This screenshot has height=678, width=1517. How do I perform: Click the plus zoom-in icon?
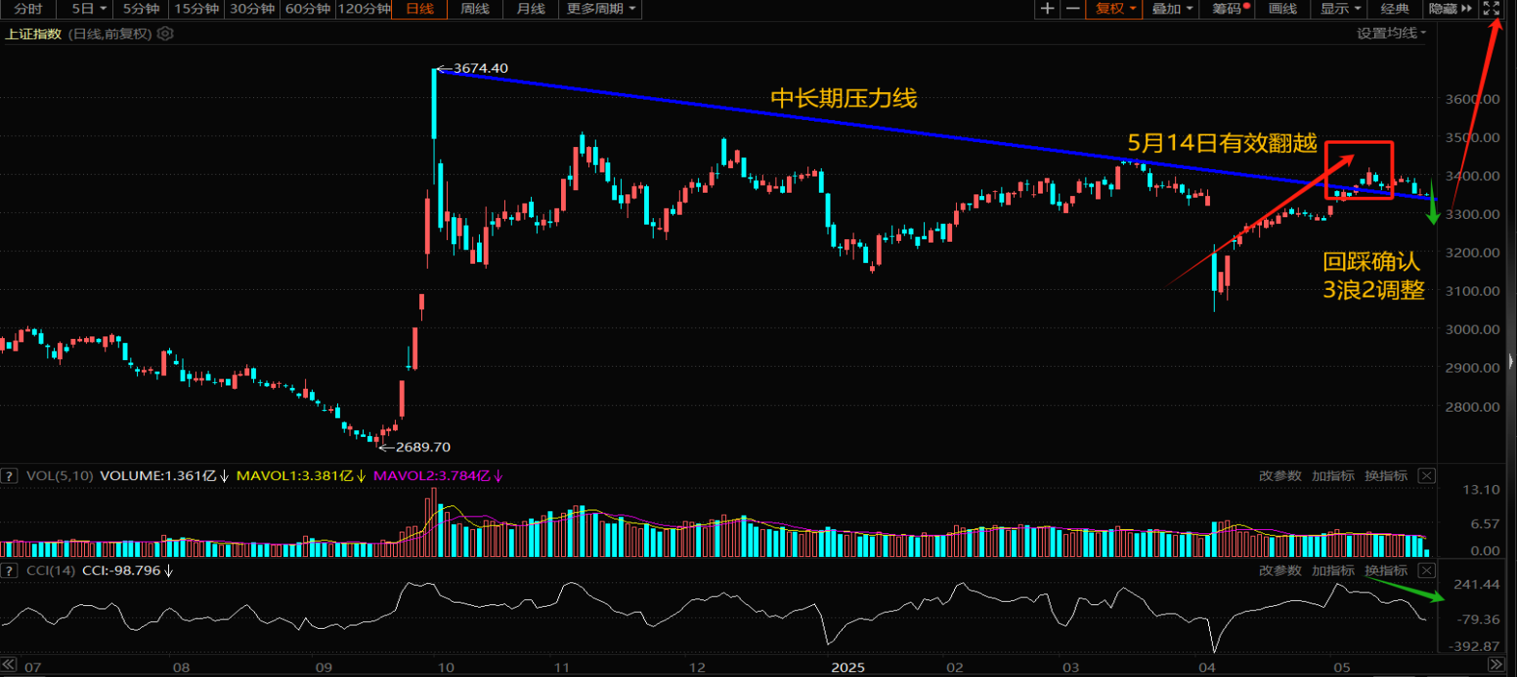pos(1047,9)
